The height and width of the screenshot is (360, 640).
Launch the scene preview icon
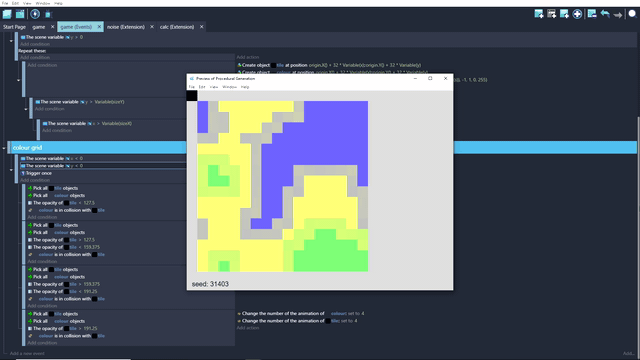tap(35, 14)
